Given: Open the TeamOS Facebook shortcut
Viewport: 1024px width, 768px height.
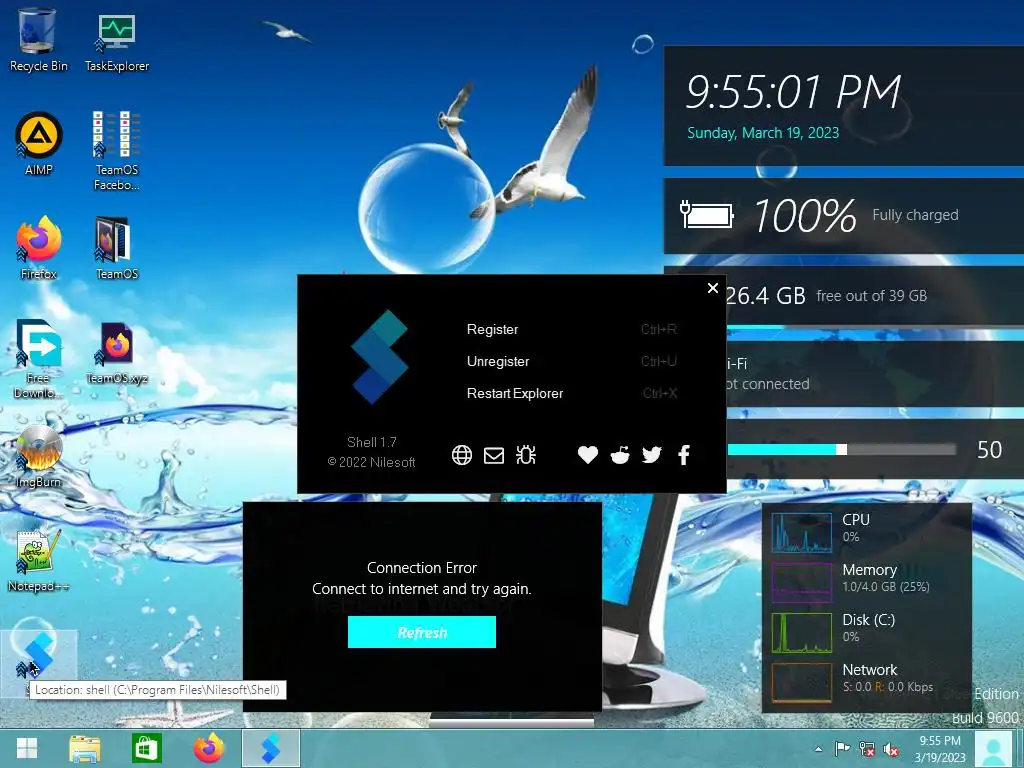Looking at the screenshot, I should coord(116,150).
